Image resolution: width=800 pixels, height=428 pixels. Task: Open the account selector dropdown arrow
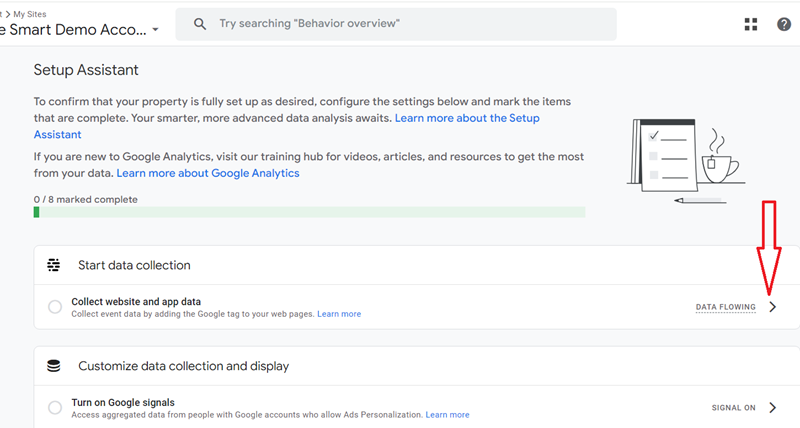[x=156, y=30]
